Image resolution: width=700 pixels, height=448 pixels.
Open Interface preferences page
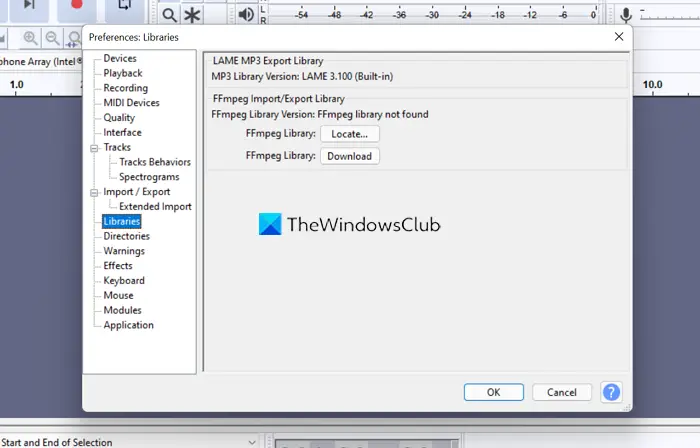(122, 133)
